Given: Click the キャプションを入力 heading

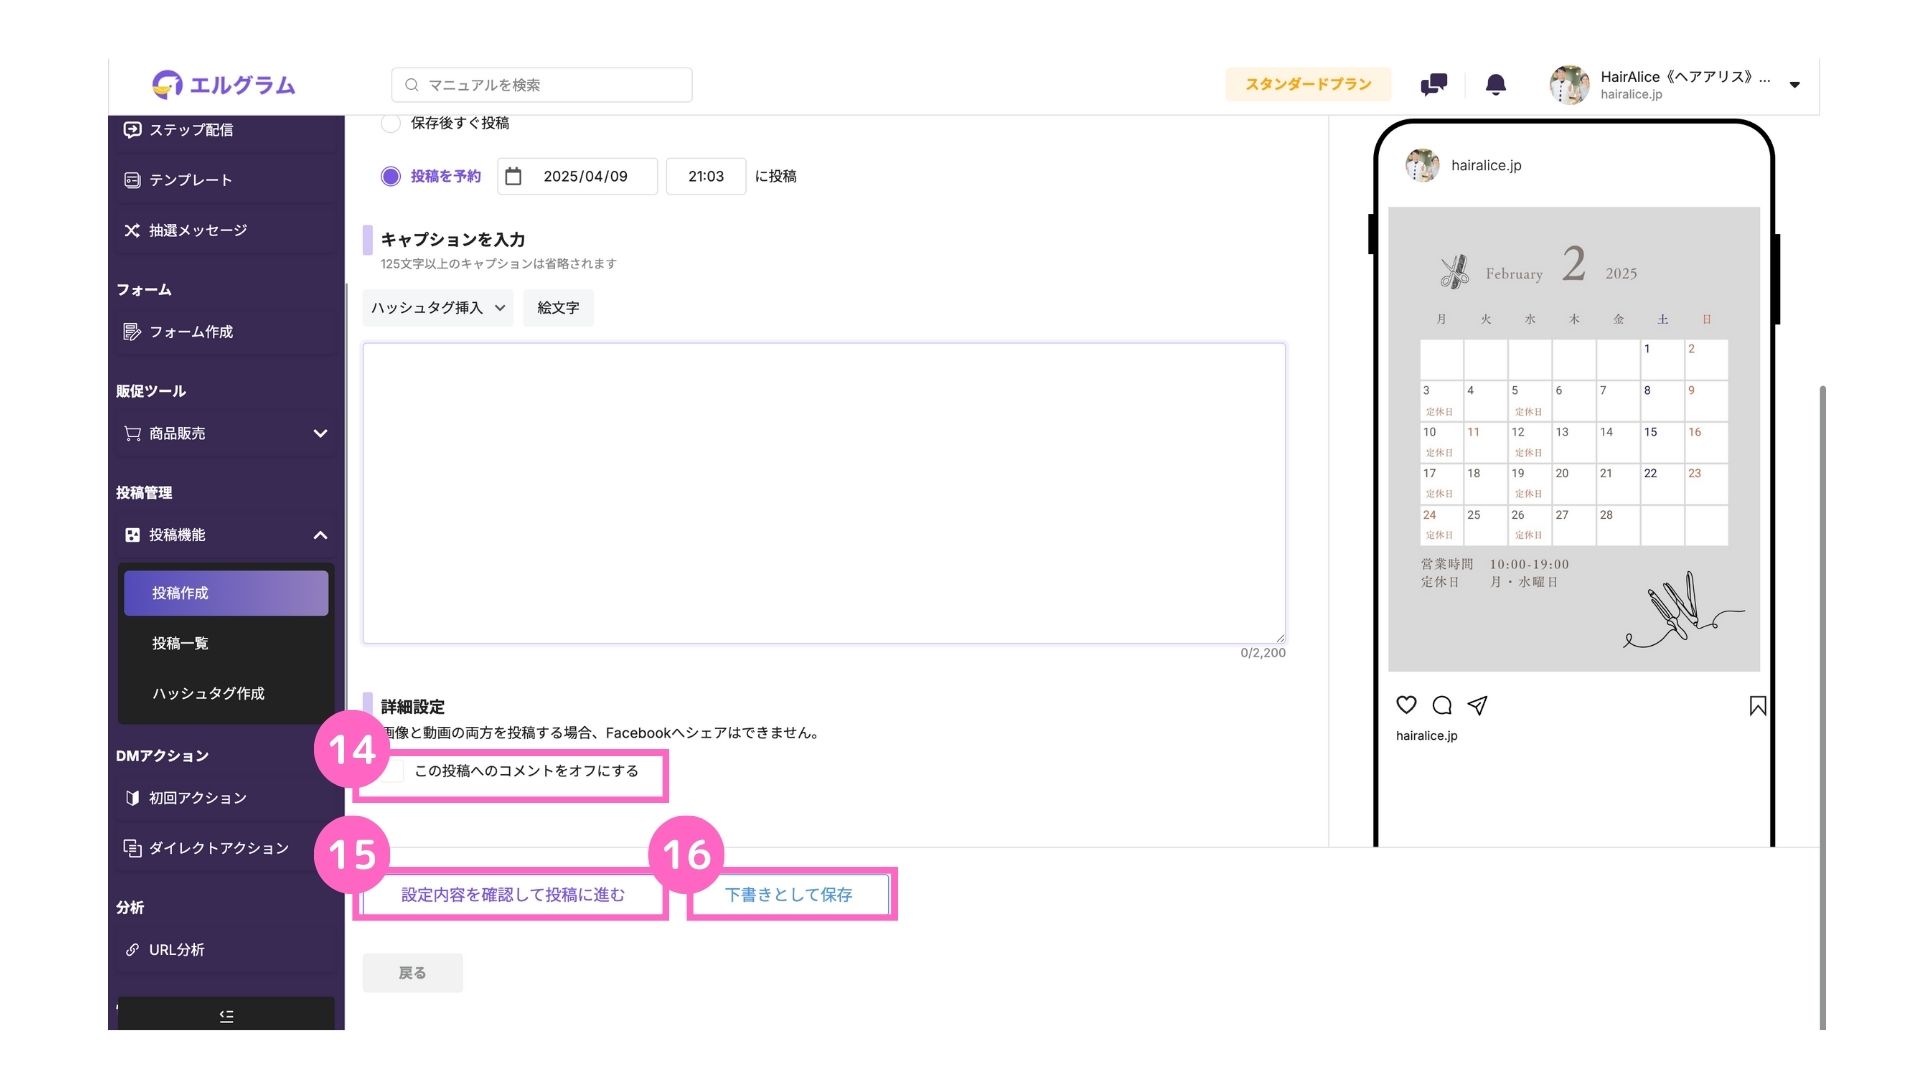Looking at the screenshot, I should [x=453, y=240].
